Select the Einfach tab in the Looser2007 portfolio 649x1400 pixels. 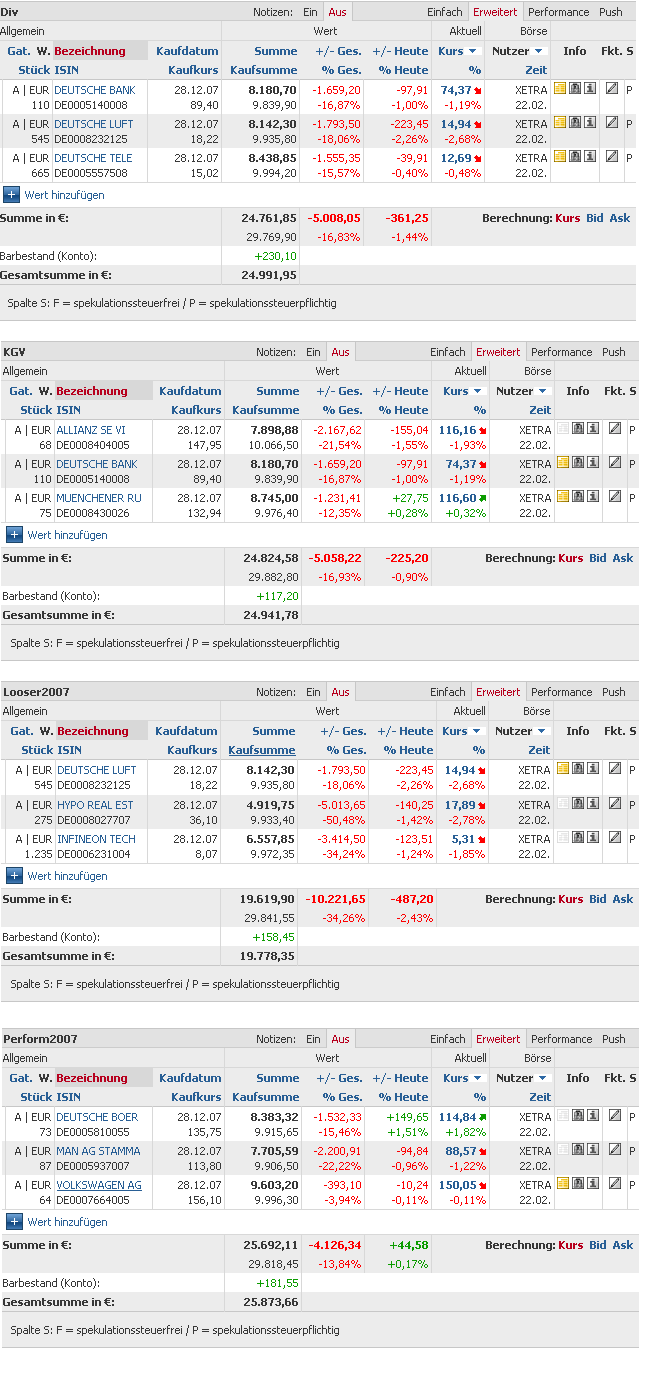pyautogui.click(x=448, y=692)
